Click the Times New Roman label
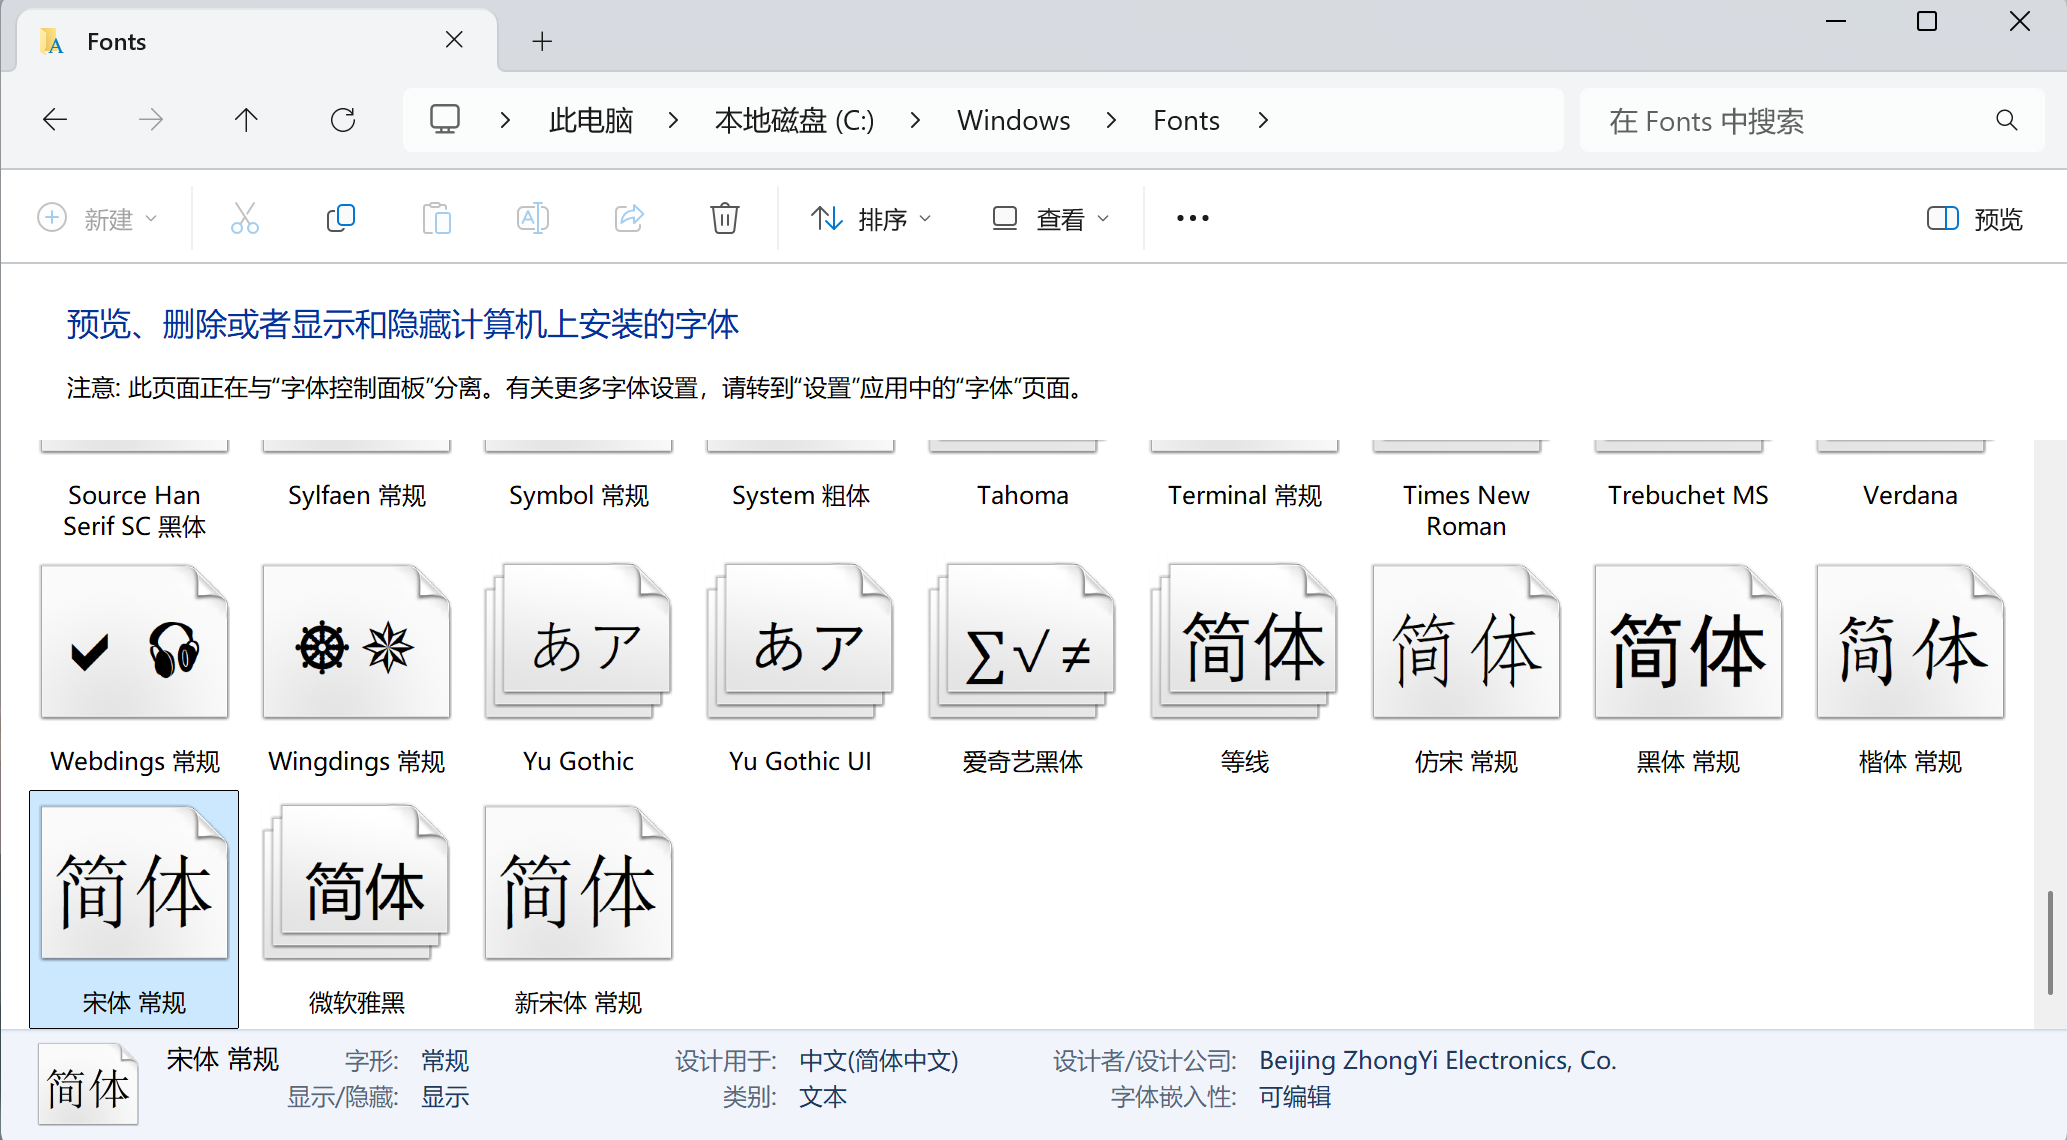 pos(1467,511)
